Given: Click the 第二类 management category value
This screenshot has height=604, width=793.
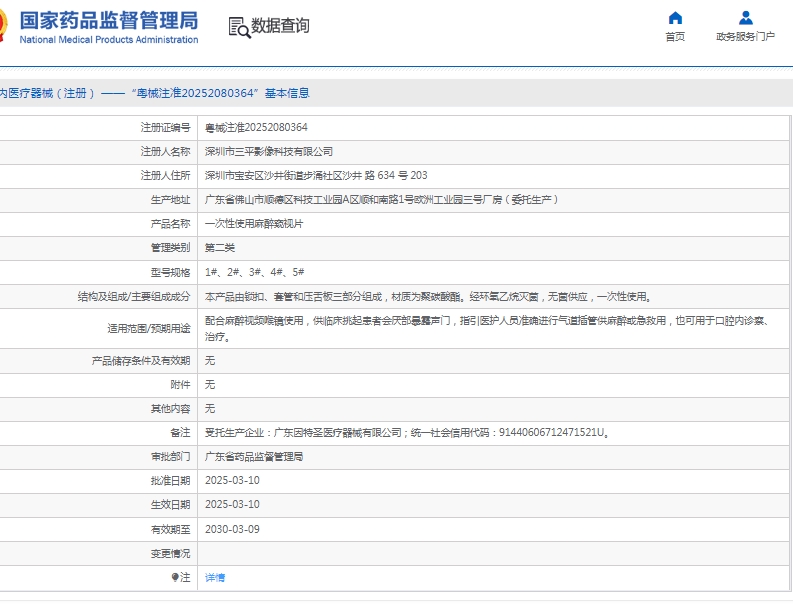Looking at the screenshot, I should [220, 248].
